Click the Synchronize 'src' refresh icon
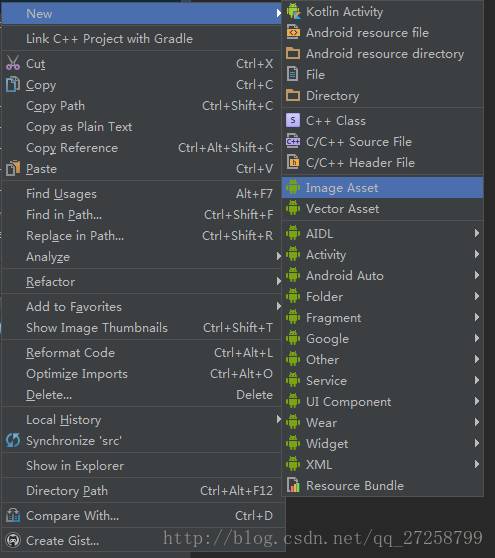Screen dimensions: 495x558 (x=13, y=441)
